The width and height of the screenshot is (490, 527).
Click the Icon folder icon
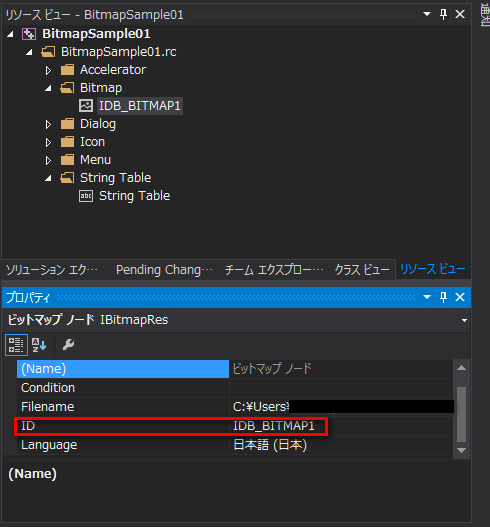point(67,142)
